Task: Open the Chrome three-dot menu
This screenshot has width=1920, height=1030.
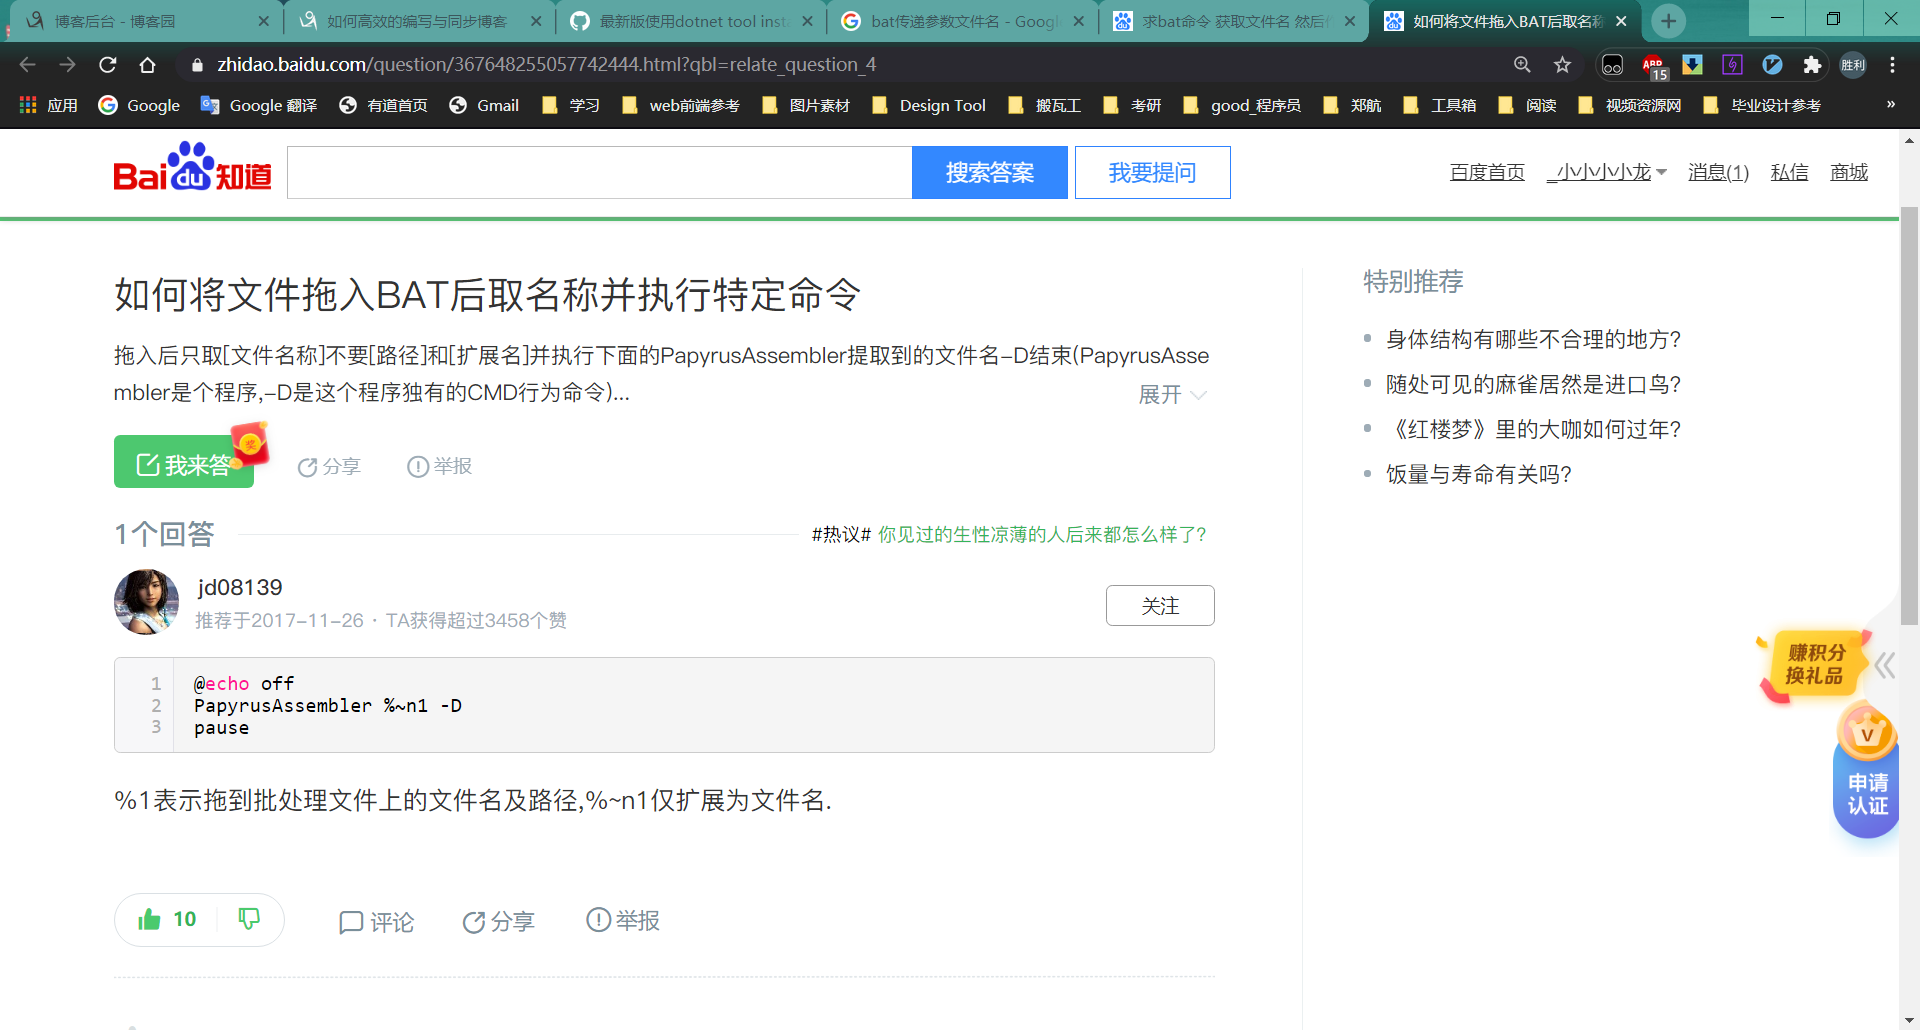Action: [x=1892, y=65]
